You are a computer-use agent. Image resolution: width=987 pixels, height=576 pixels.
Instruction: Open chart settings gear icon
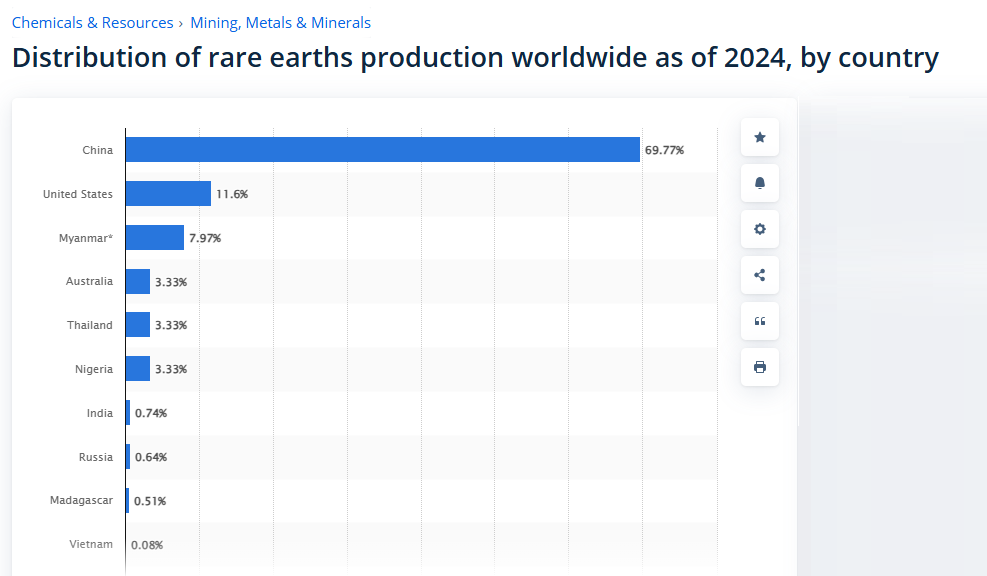[759, 229]
